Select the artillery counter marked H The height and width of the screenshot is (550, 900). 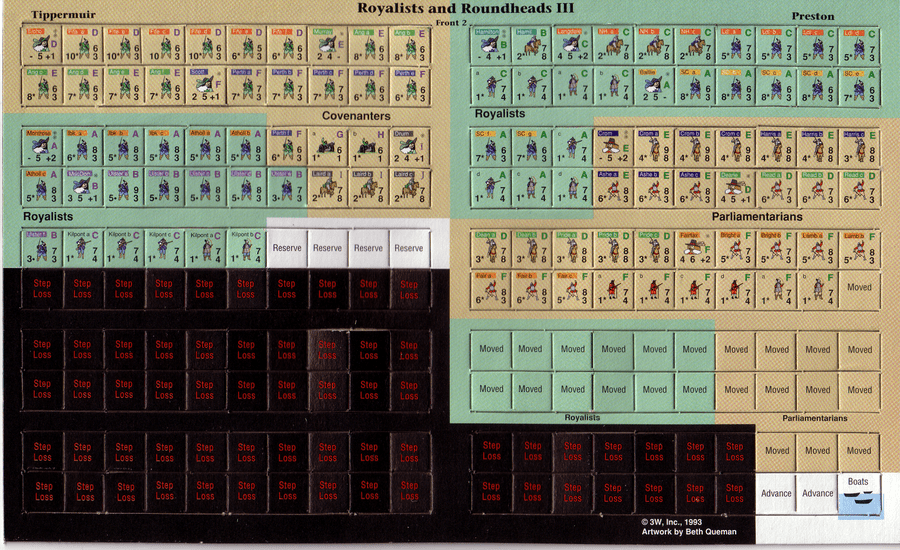(368, 146)
